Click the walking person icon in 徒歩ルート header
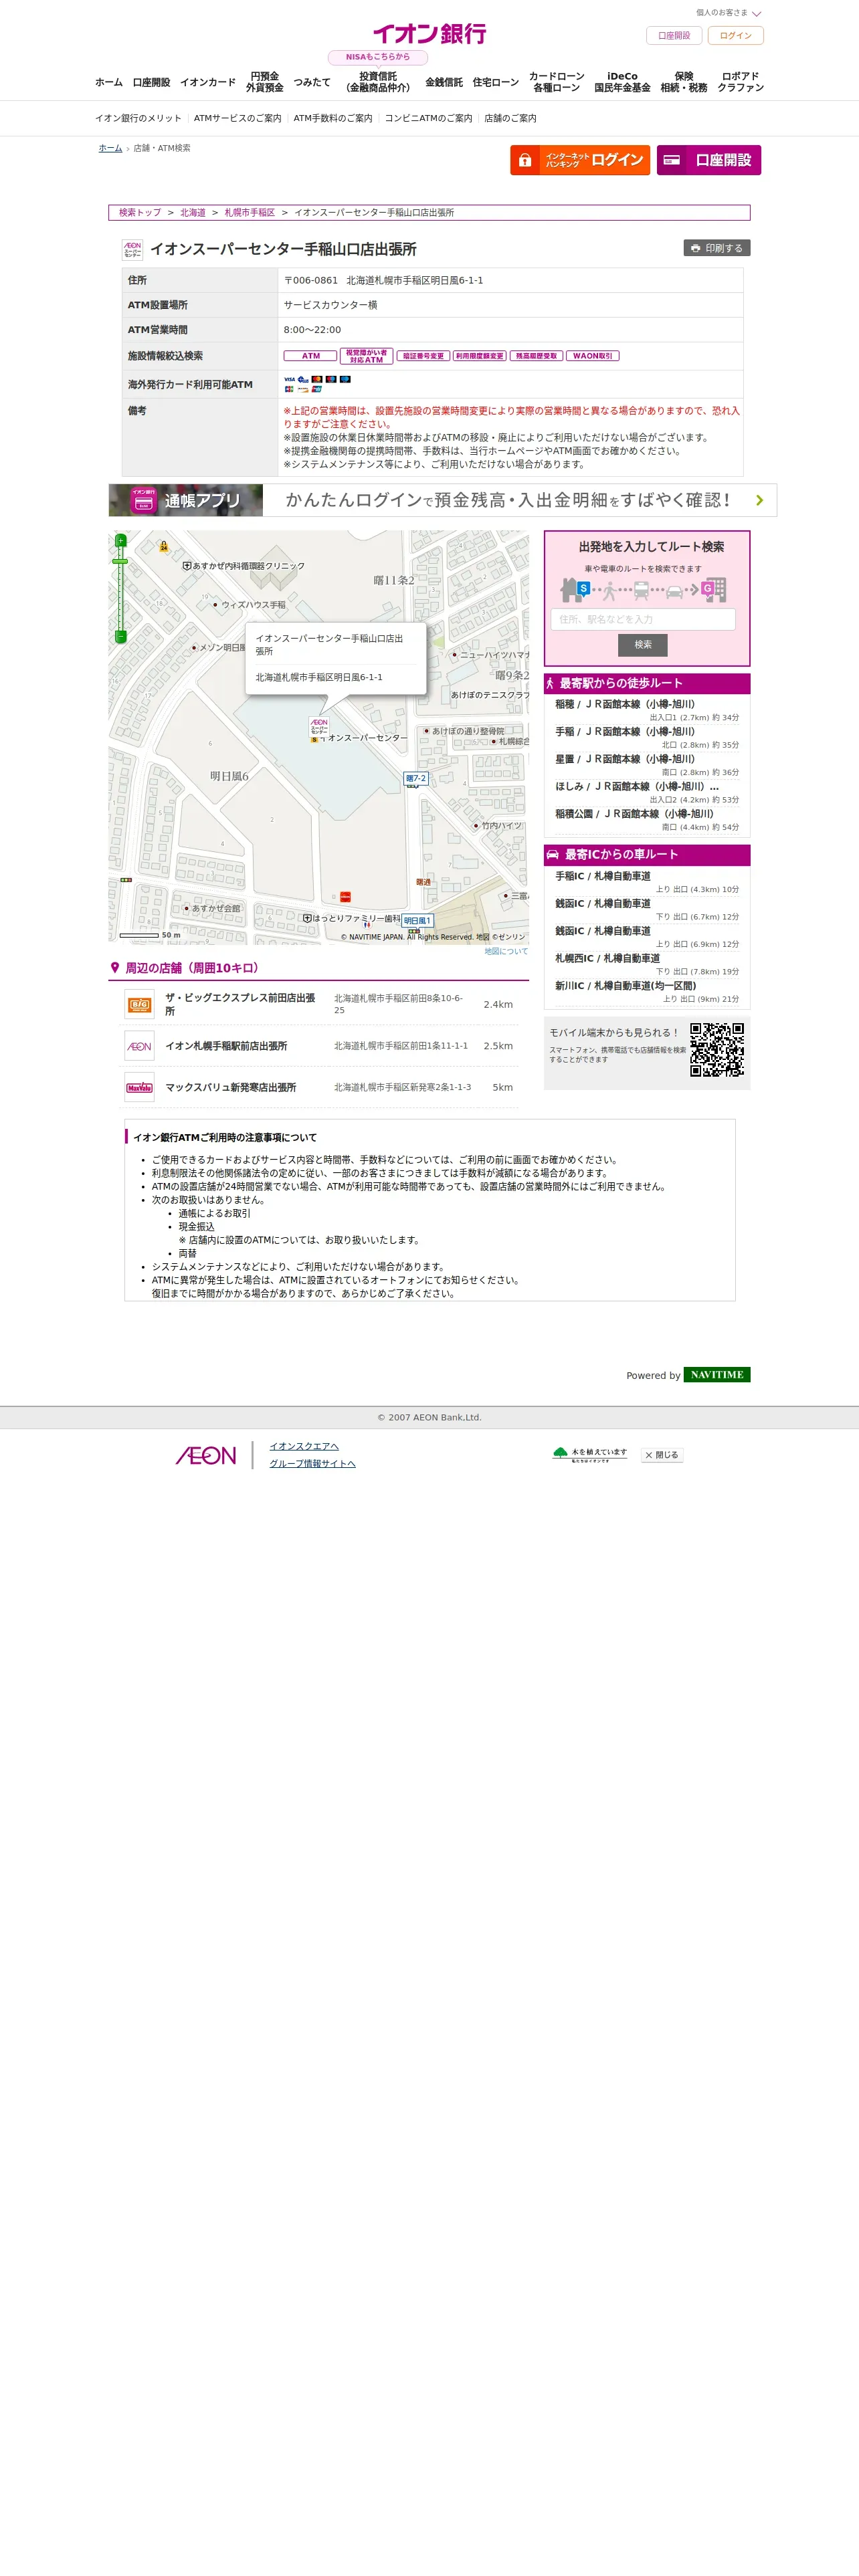The height and width of the screenshot is (2576, 859). coord(550,683)
